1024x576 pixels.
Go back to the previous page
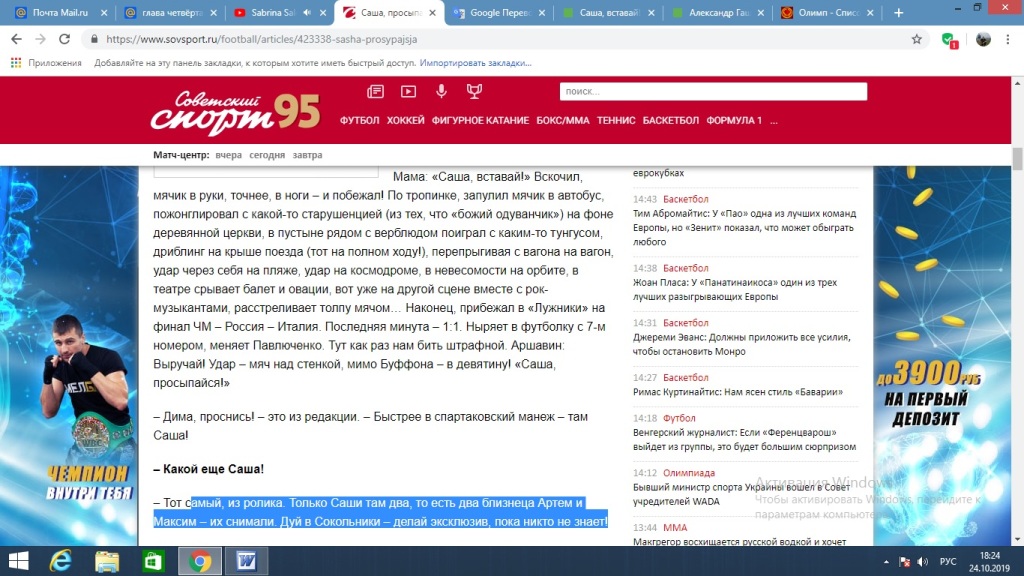click(16, 39)
